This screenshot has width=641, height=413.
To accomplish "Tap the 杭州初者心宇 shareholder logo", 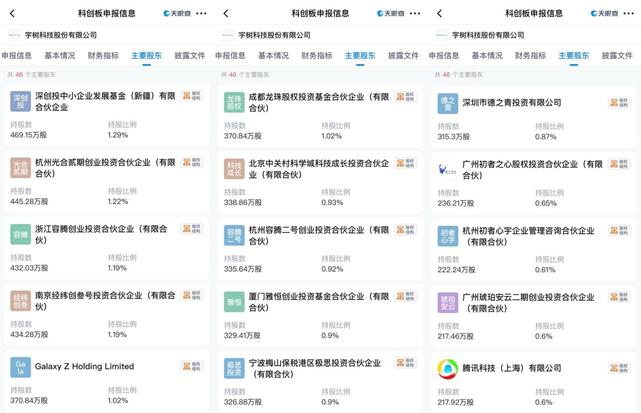I will [448, 236].
